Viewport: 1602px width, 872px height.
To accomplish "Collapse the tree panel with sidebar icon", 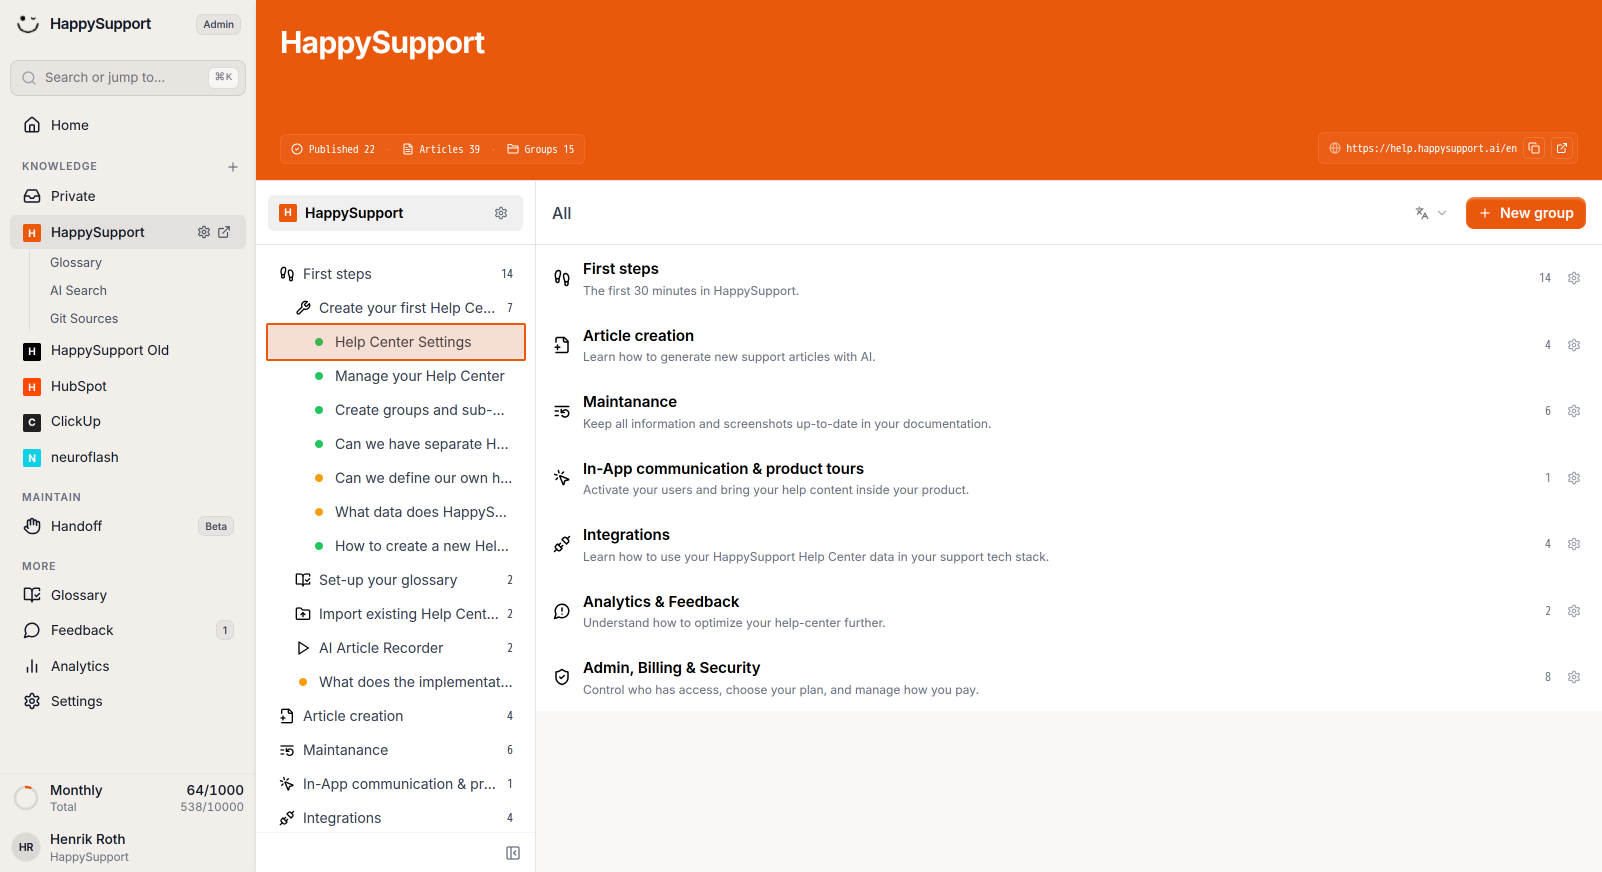I will 513,853.
